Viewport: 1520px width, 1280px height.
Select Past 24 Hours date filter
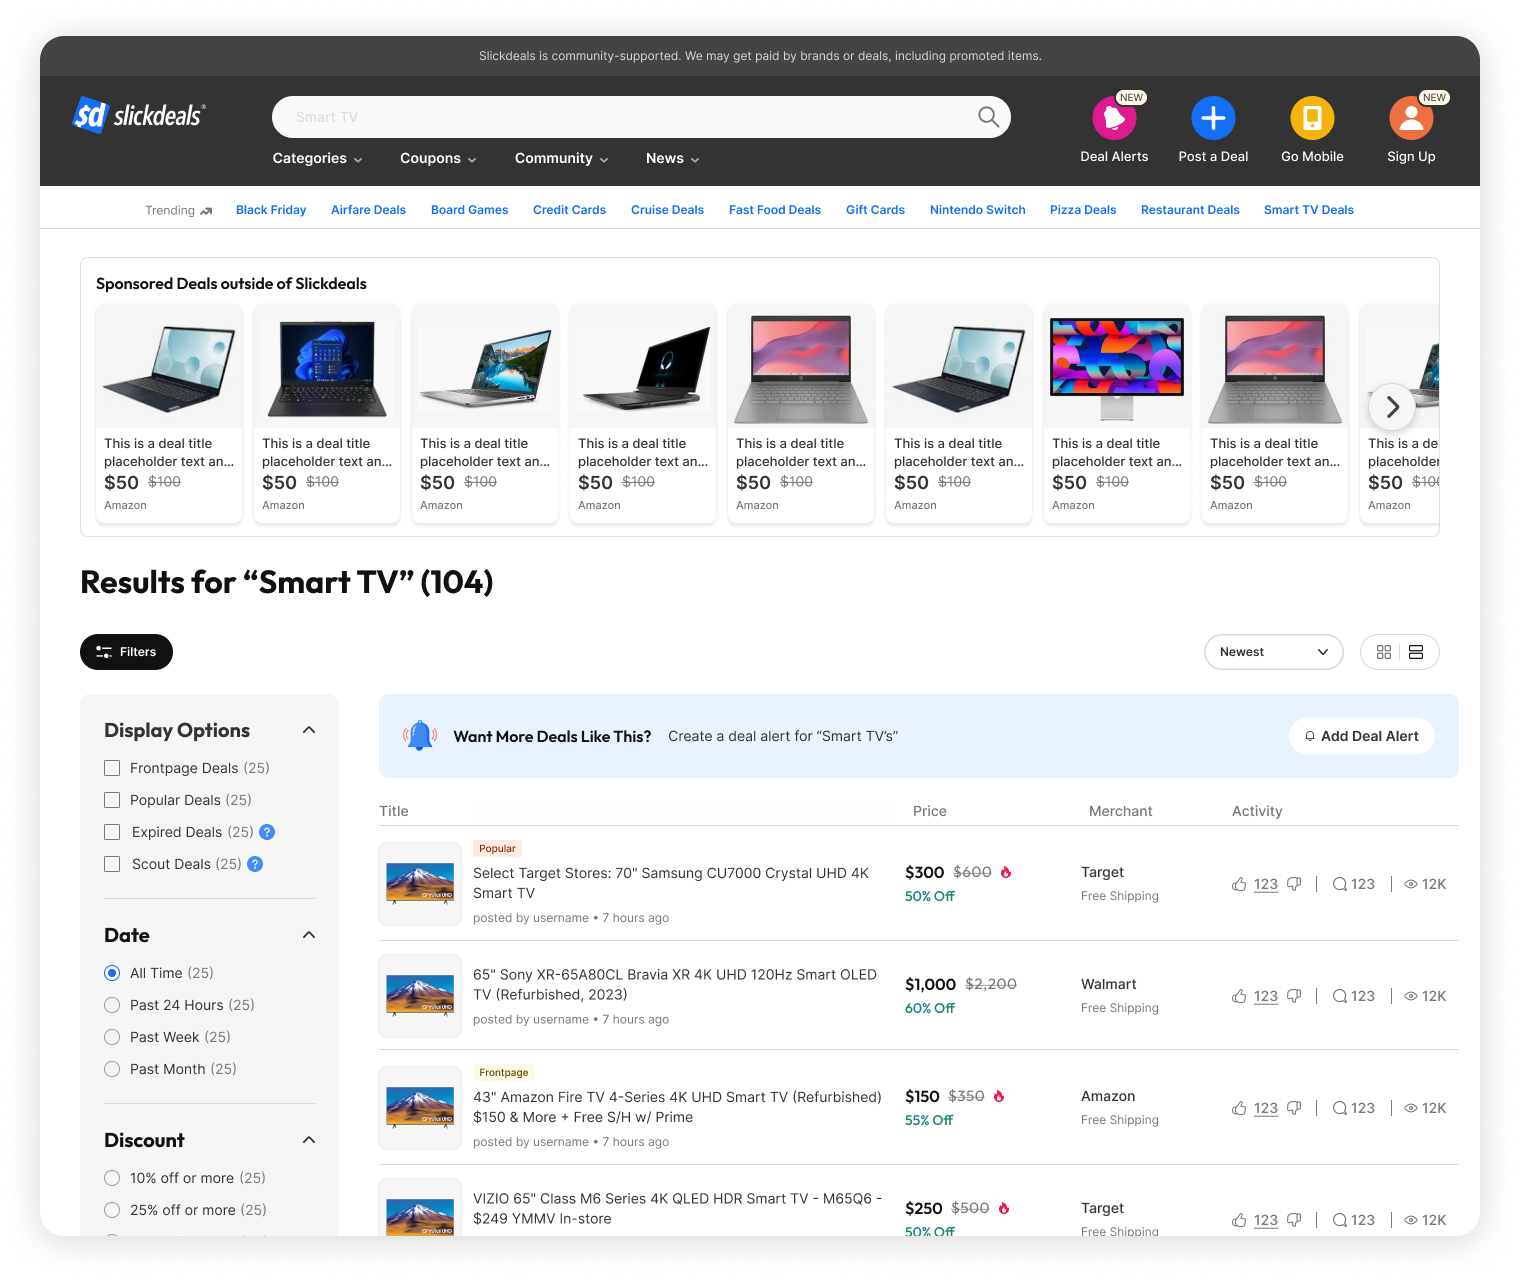pyautogui.click(x=112, y=1005)
